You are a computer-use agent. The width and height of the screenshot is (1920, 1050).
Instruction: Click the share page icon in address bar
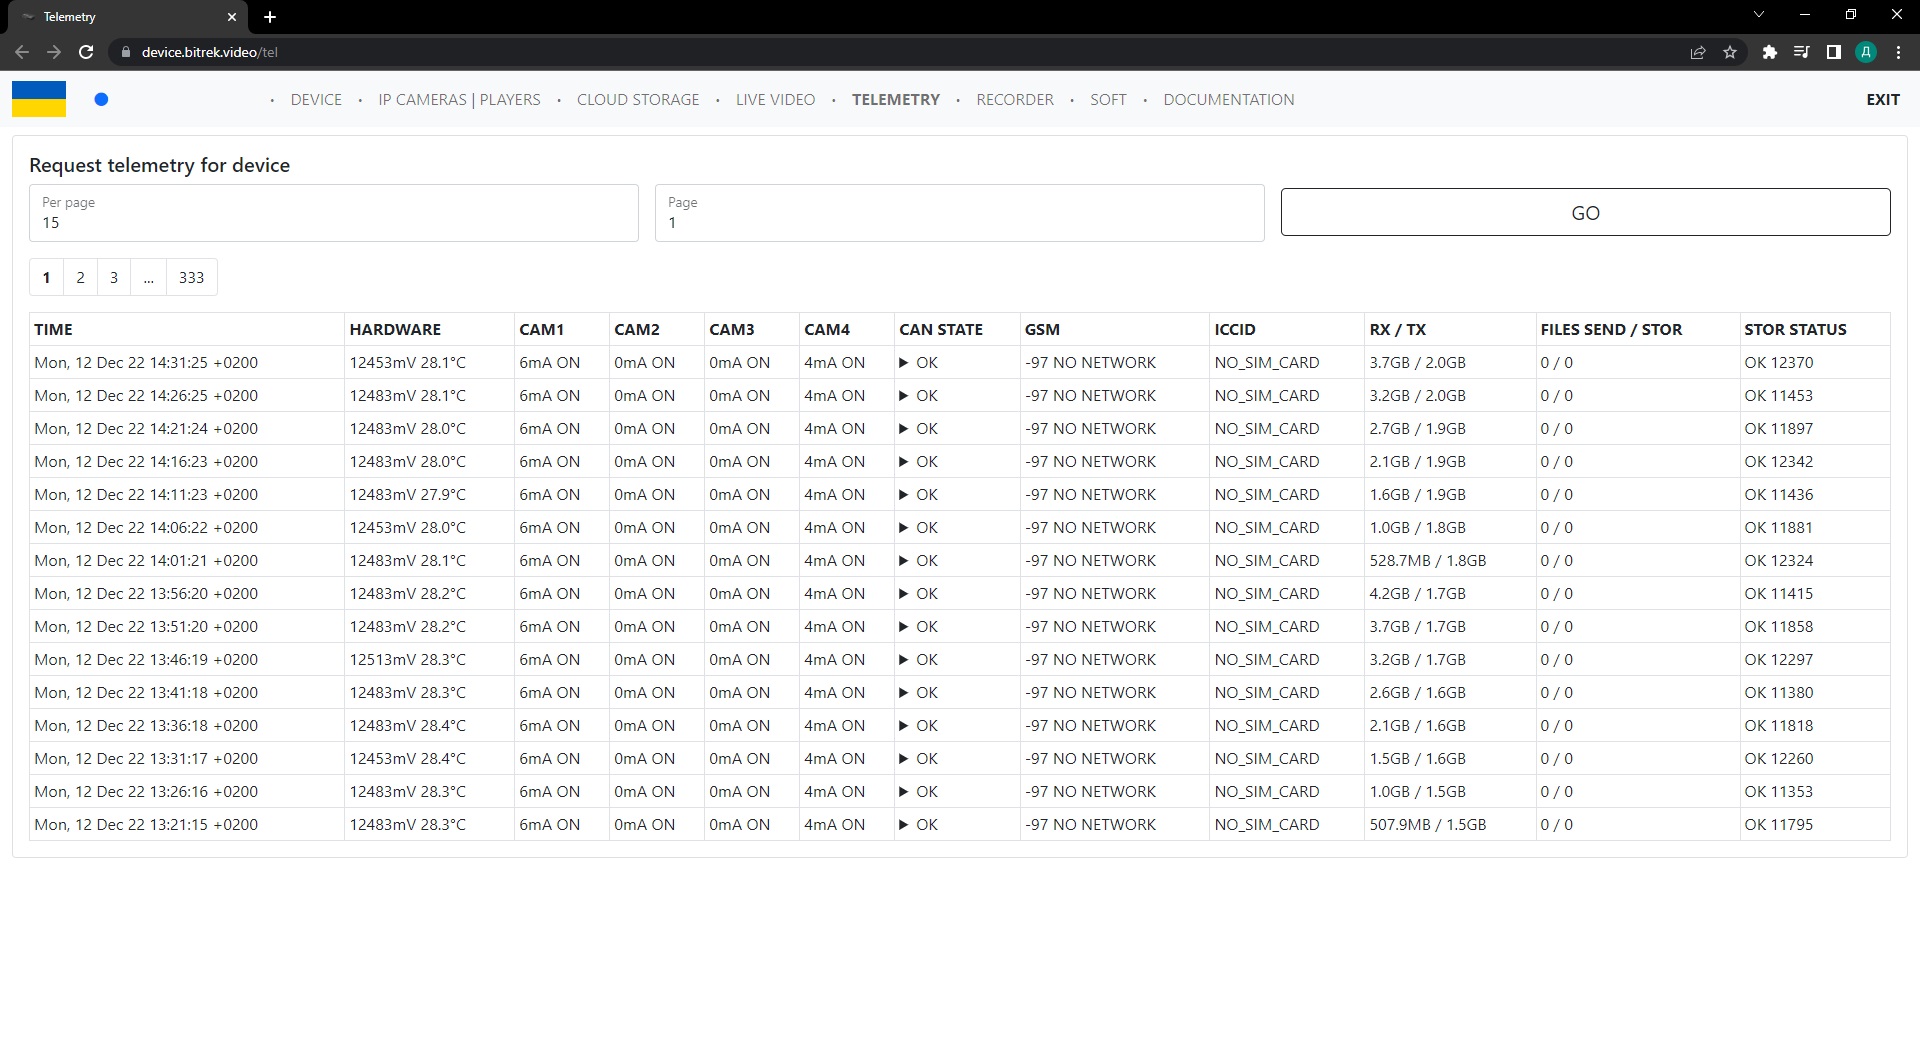[x=1698, y=52]
